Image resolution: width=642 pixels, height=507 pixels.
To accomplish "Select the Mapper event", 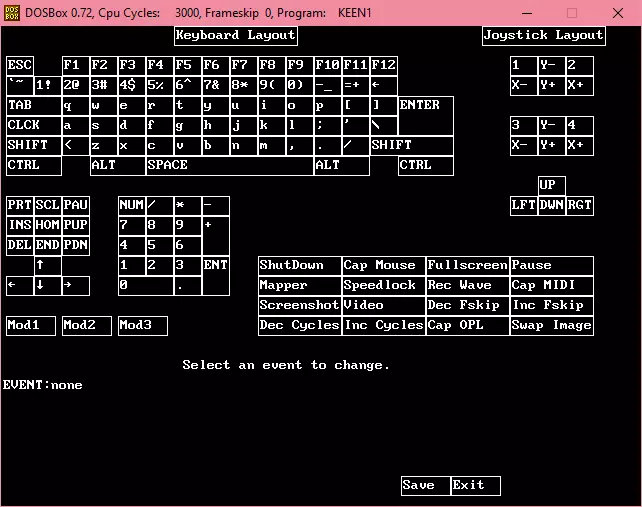I will 300,285.
